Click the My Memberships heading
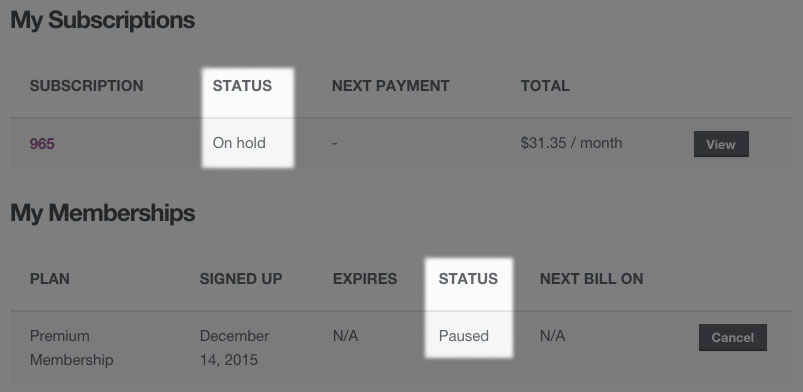Screen dimensions: 803x392 [x=102, y=213]
